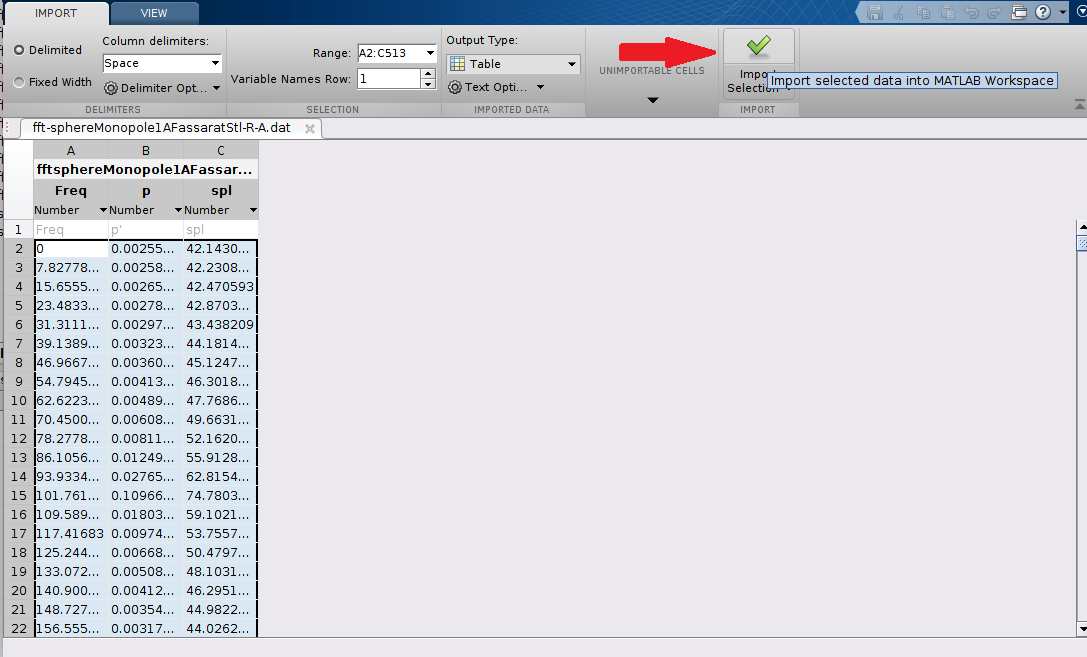Click the Save icon in quick access toolbar
The height and width of the screenshot is (657, 1087).
click(x=875, y=12)
